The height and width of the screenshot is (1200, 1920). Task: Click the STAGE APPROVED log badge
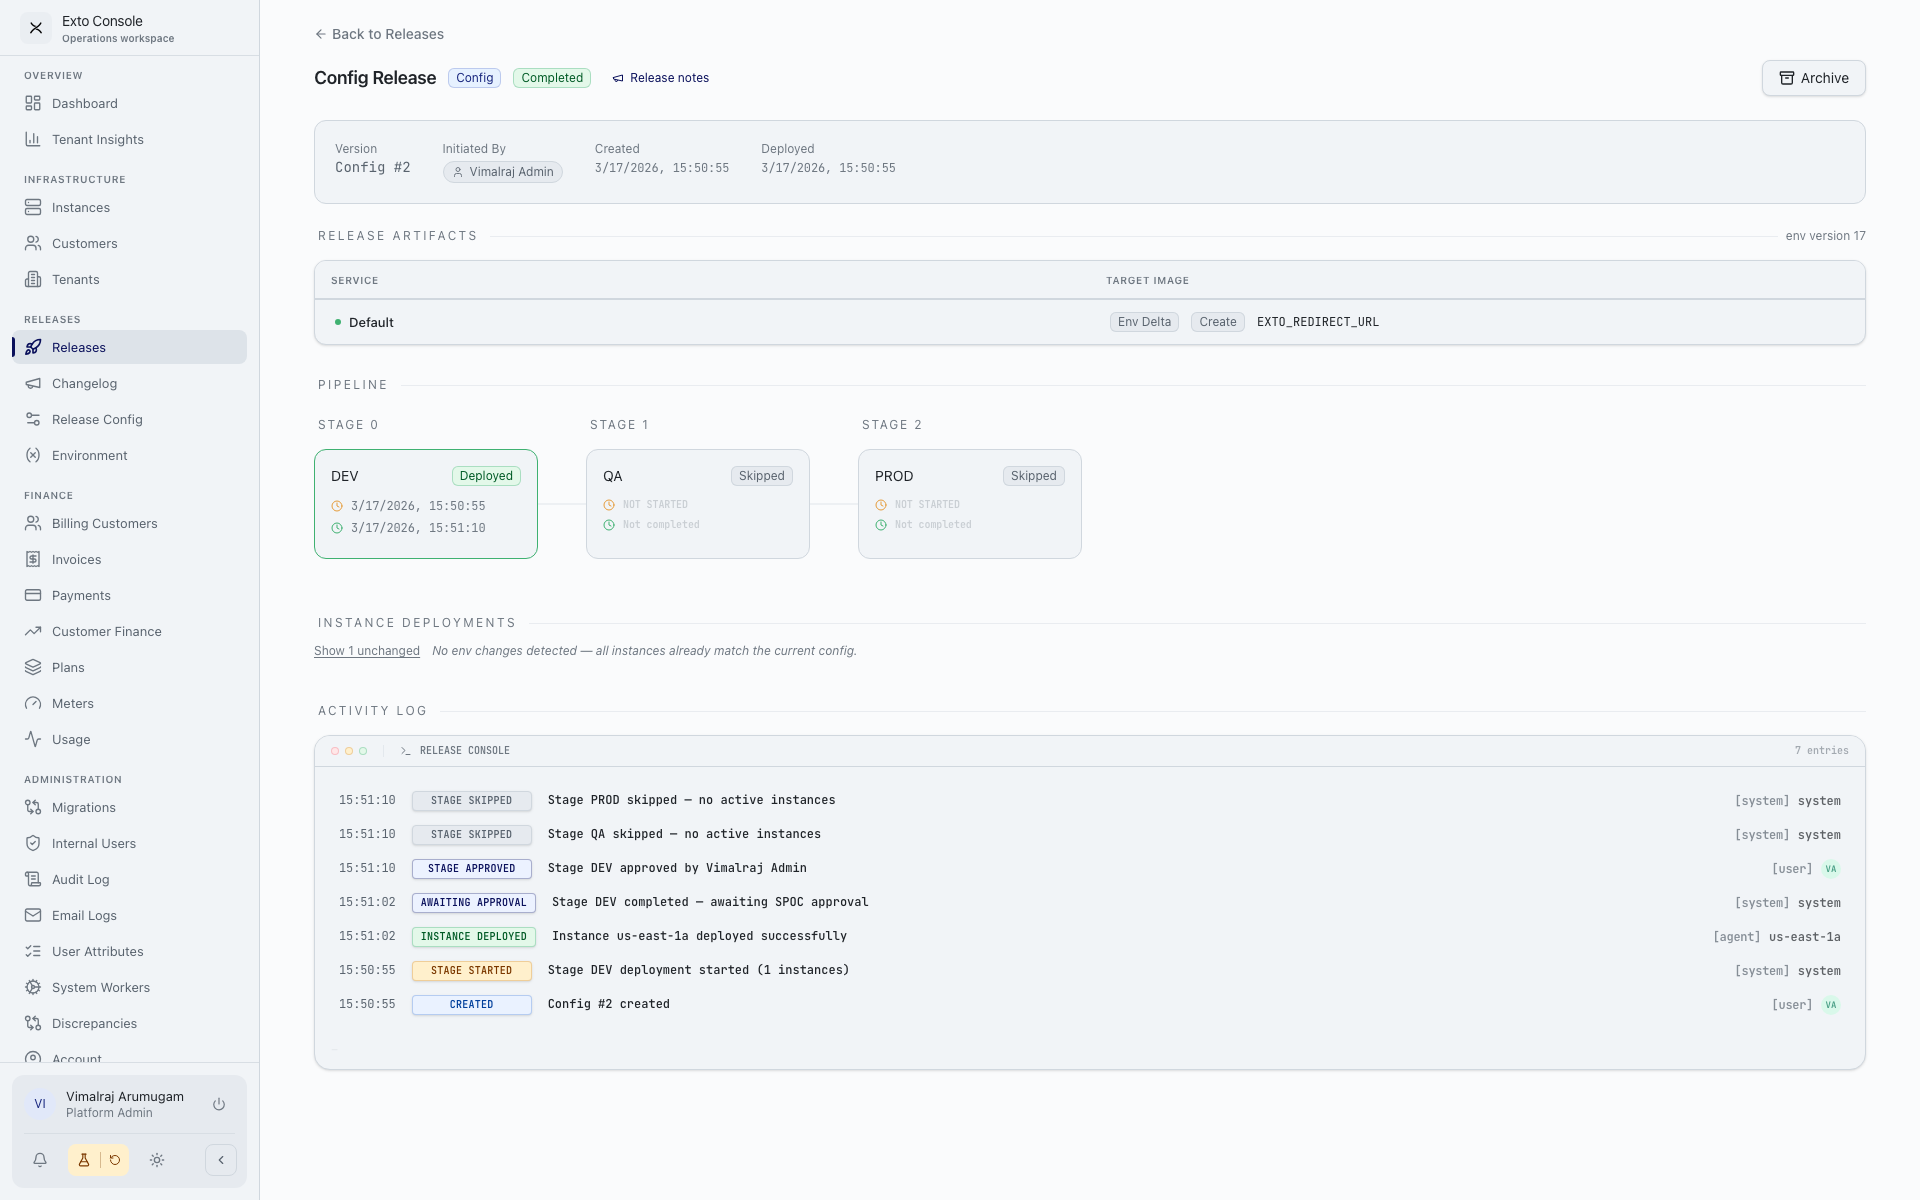[472, 869]
